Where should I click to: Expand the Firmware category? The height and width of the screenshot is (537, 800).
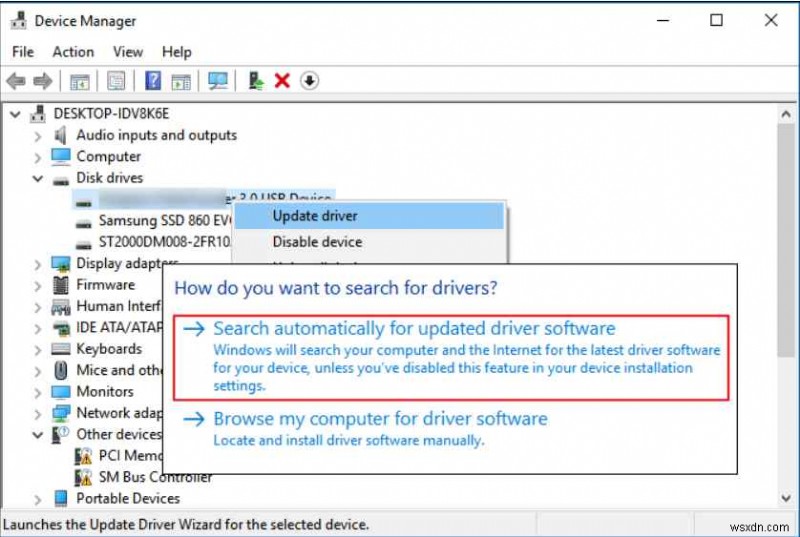(x=38, y=286)
